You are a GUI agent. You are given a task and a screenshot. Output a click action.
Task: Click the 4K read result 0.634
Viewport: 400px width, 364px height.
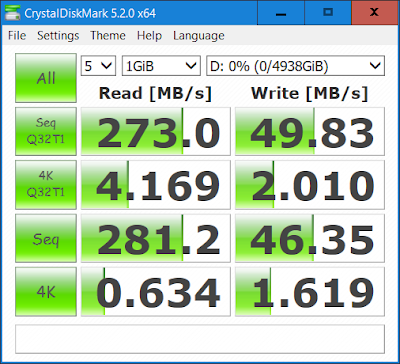click(x=156, y=292)
